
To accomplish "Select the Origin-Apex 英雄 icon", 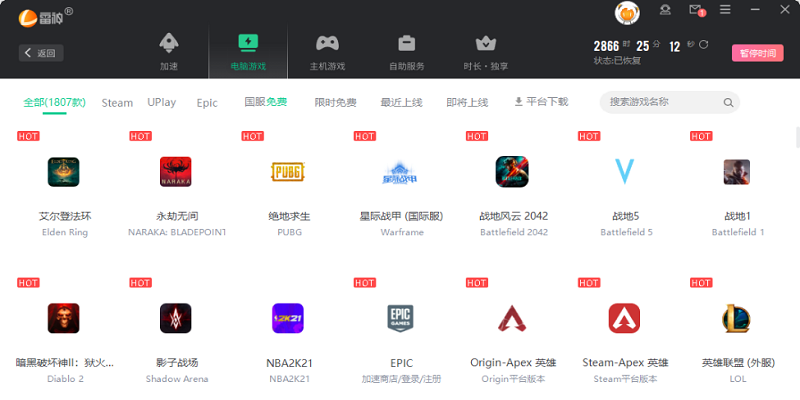I will [512, 318].
